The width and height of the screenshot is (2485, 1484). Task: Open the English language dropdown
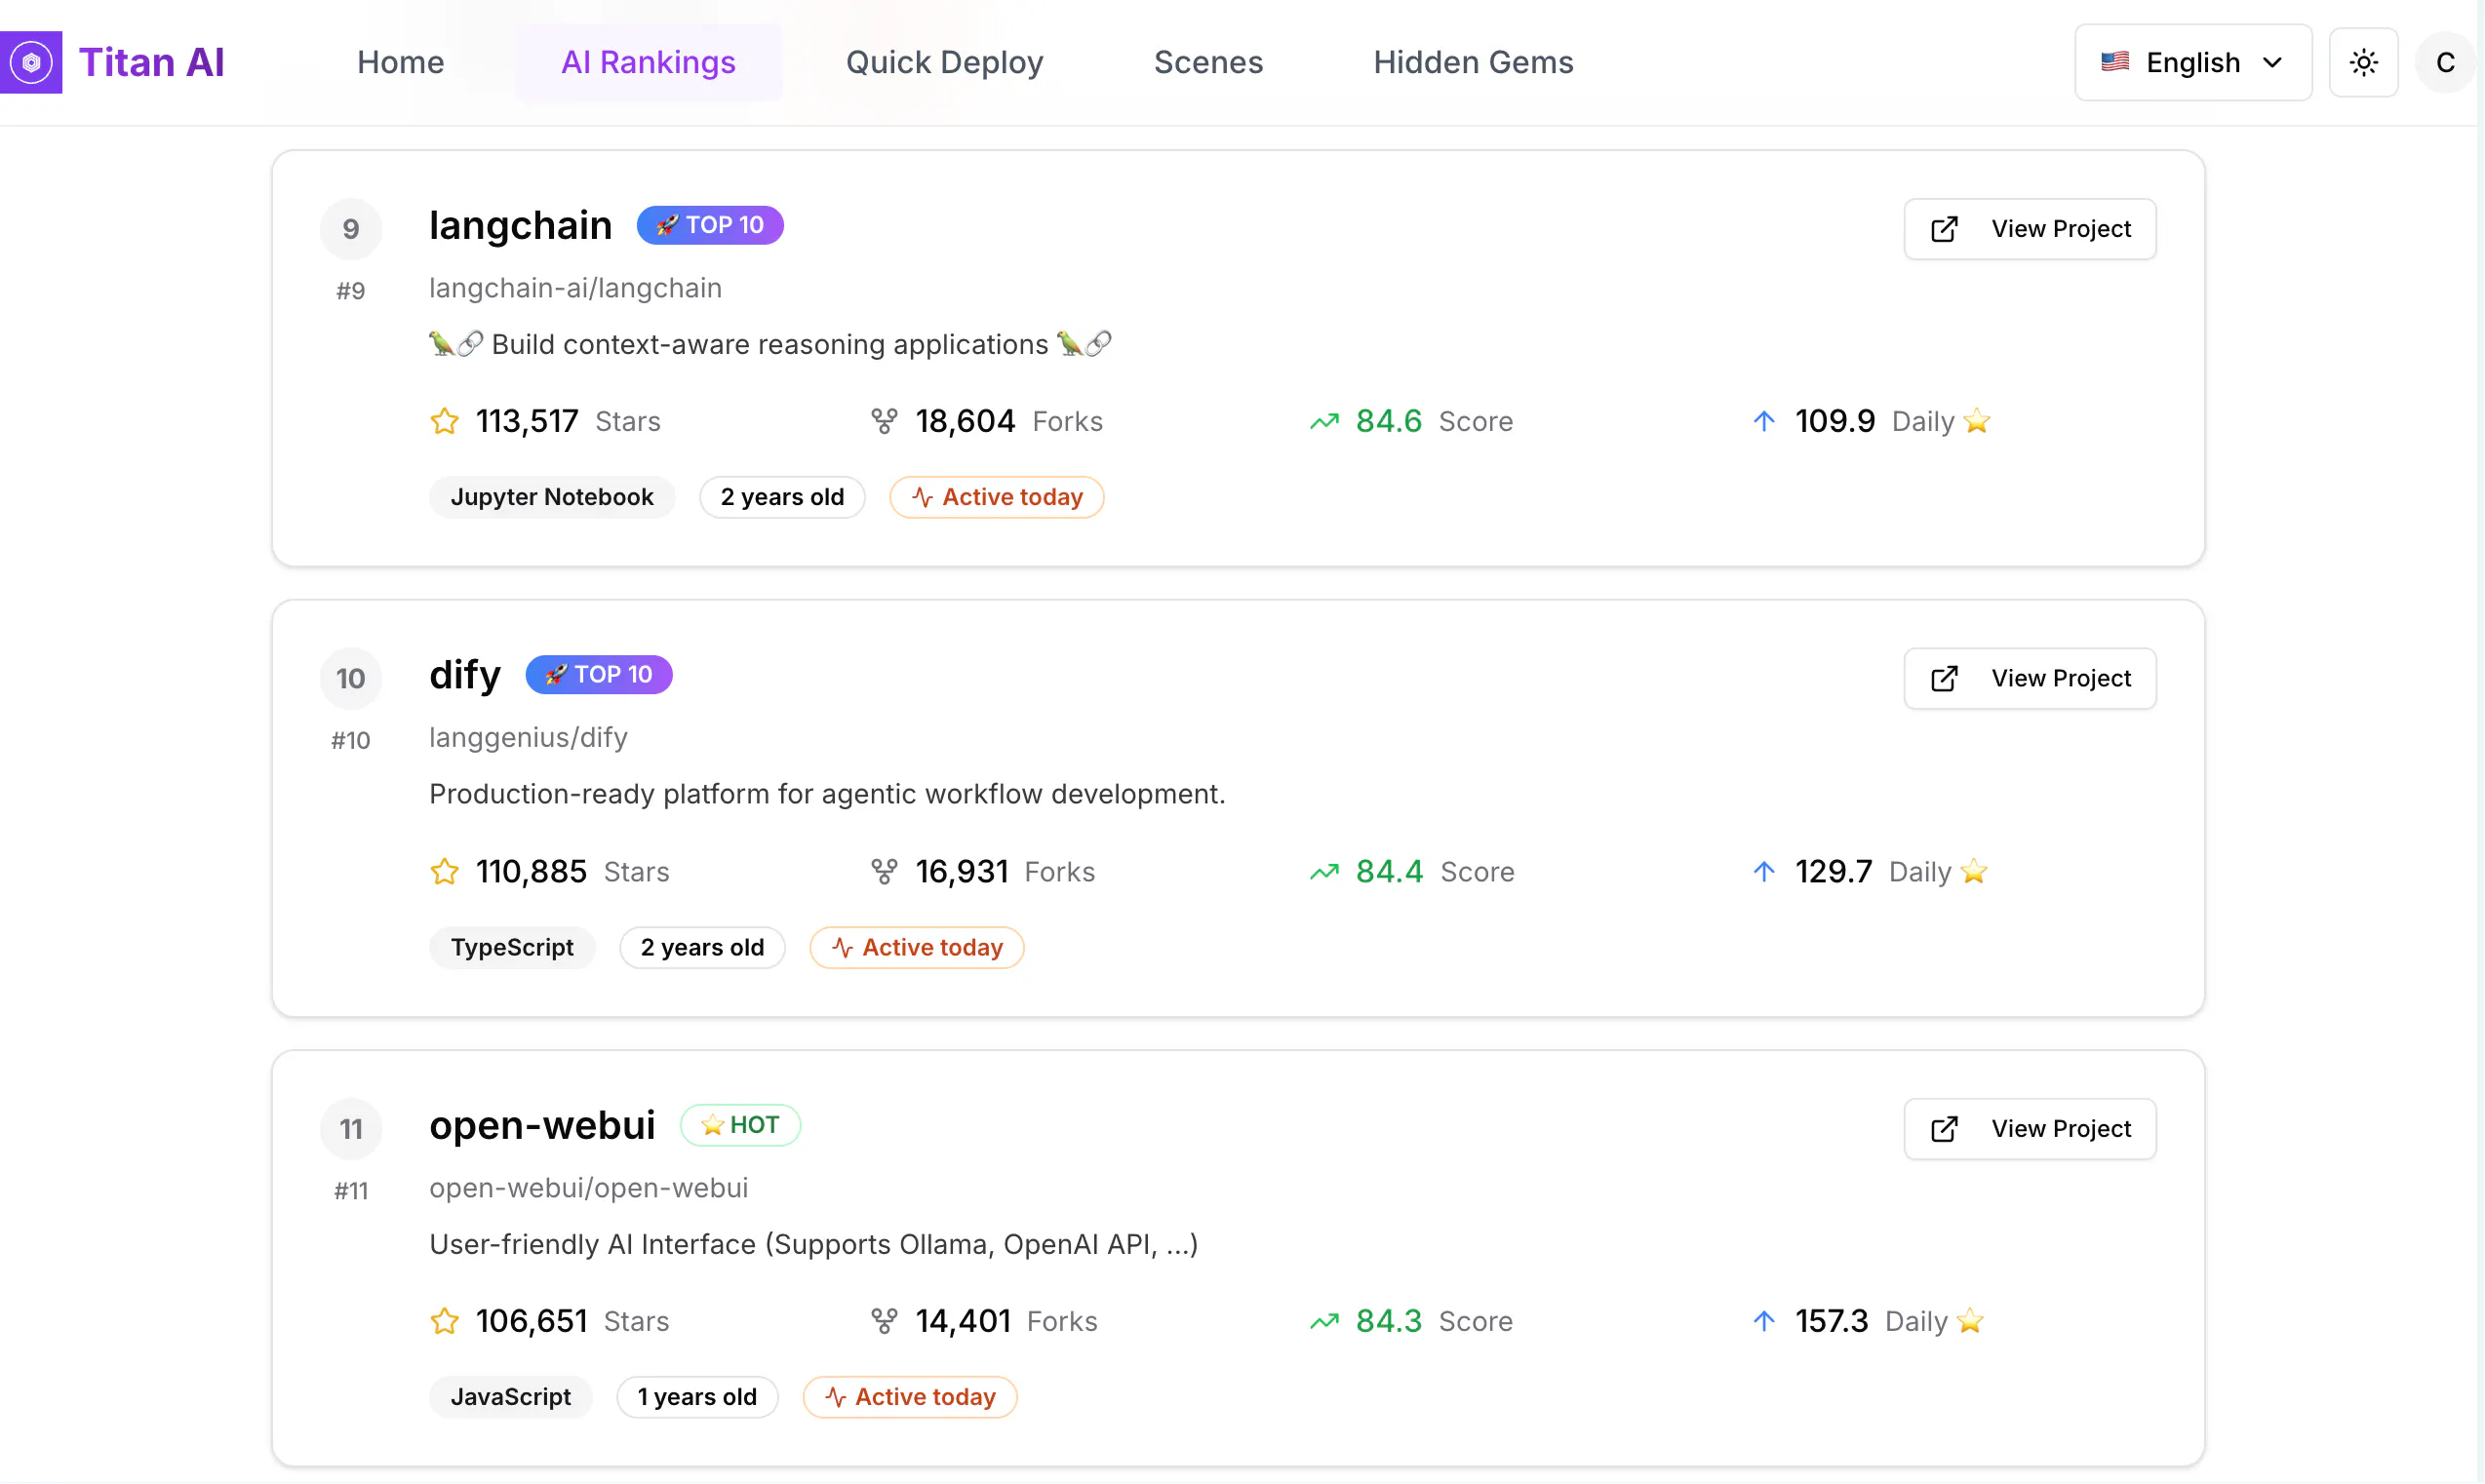(2193, 62)
